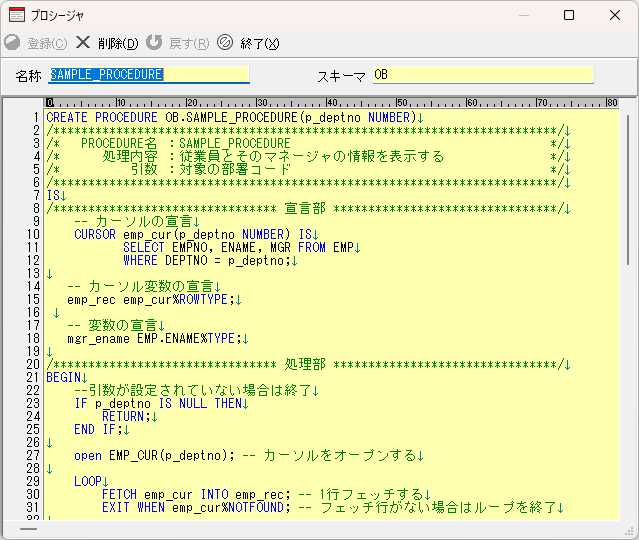
Task: Click the vertical scrollbar thumb of editor
Action: tap(628, 190)
